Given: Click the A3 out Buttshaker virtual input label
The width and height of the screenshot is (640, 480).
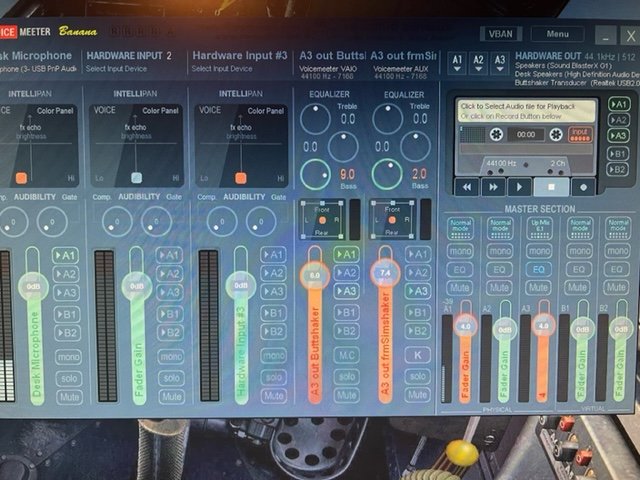Looking at the screenshot, I should [x=332, y=56].
